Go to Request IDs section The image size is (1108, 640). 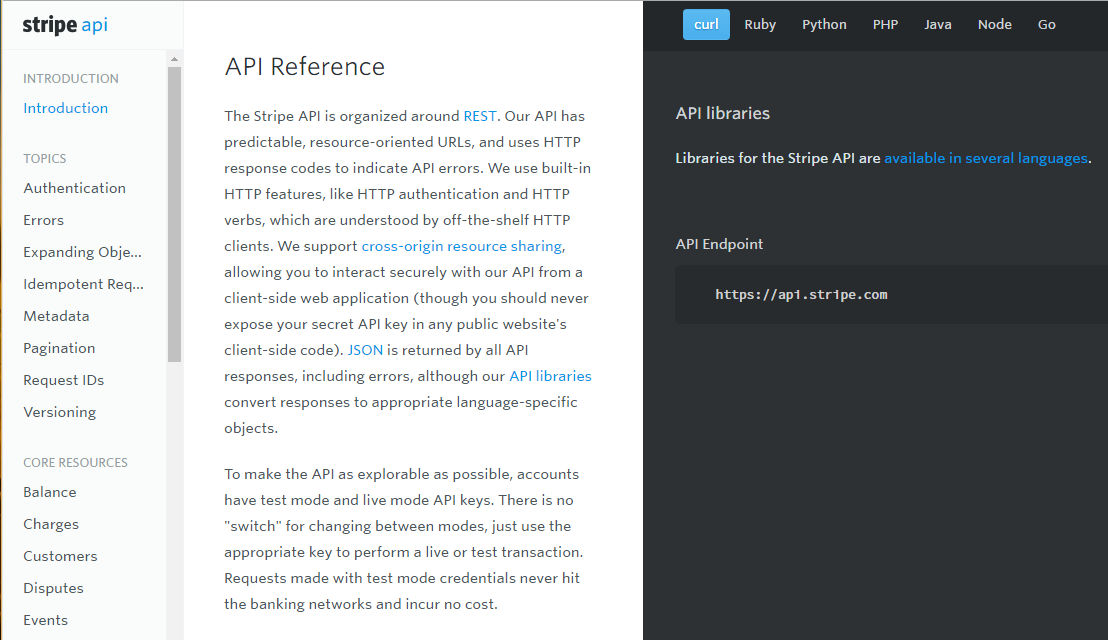pos(64,380)
